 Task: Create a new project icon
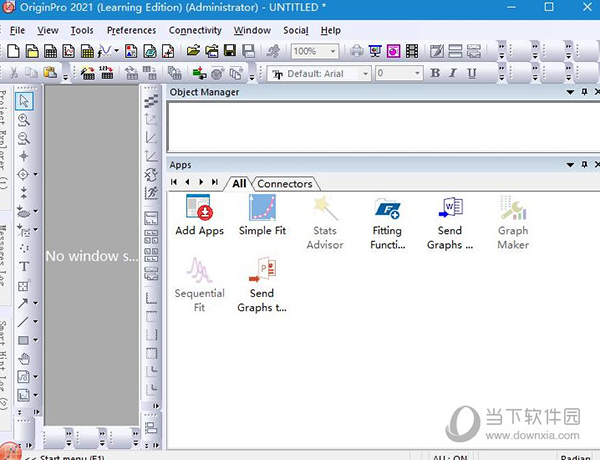[x=13, y=51]
